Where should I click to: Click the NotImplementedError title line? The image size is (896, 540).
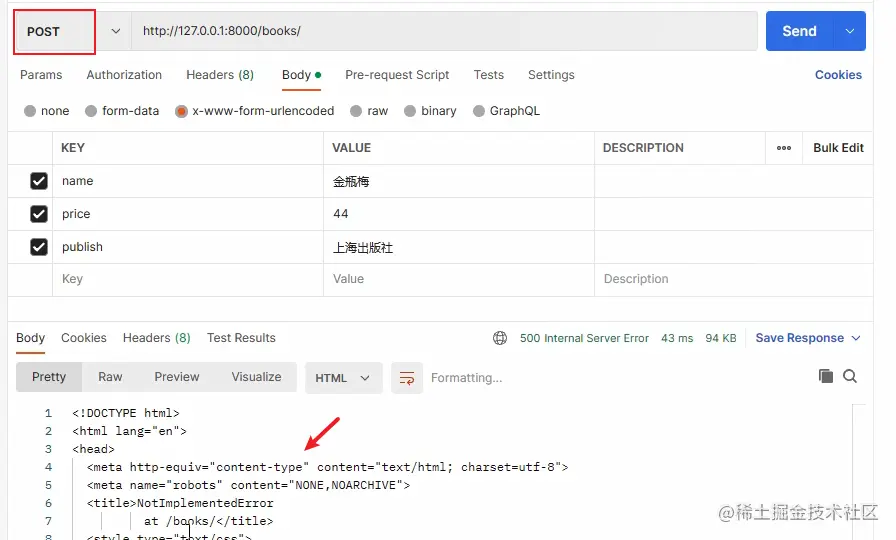point(180,503)
